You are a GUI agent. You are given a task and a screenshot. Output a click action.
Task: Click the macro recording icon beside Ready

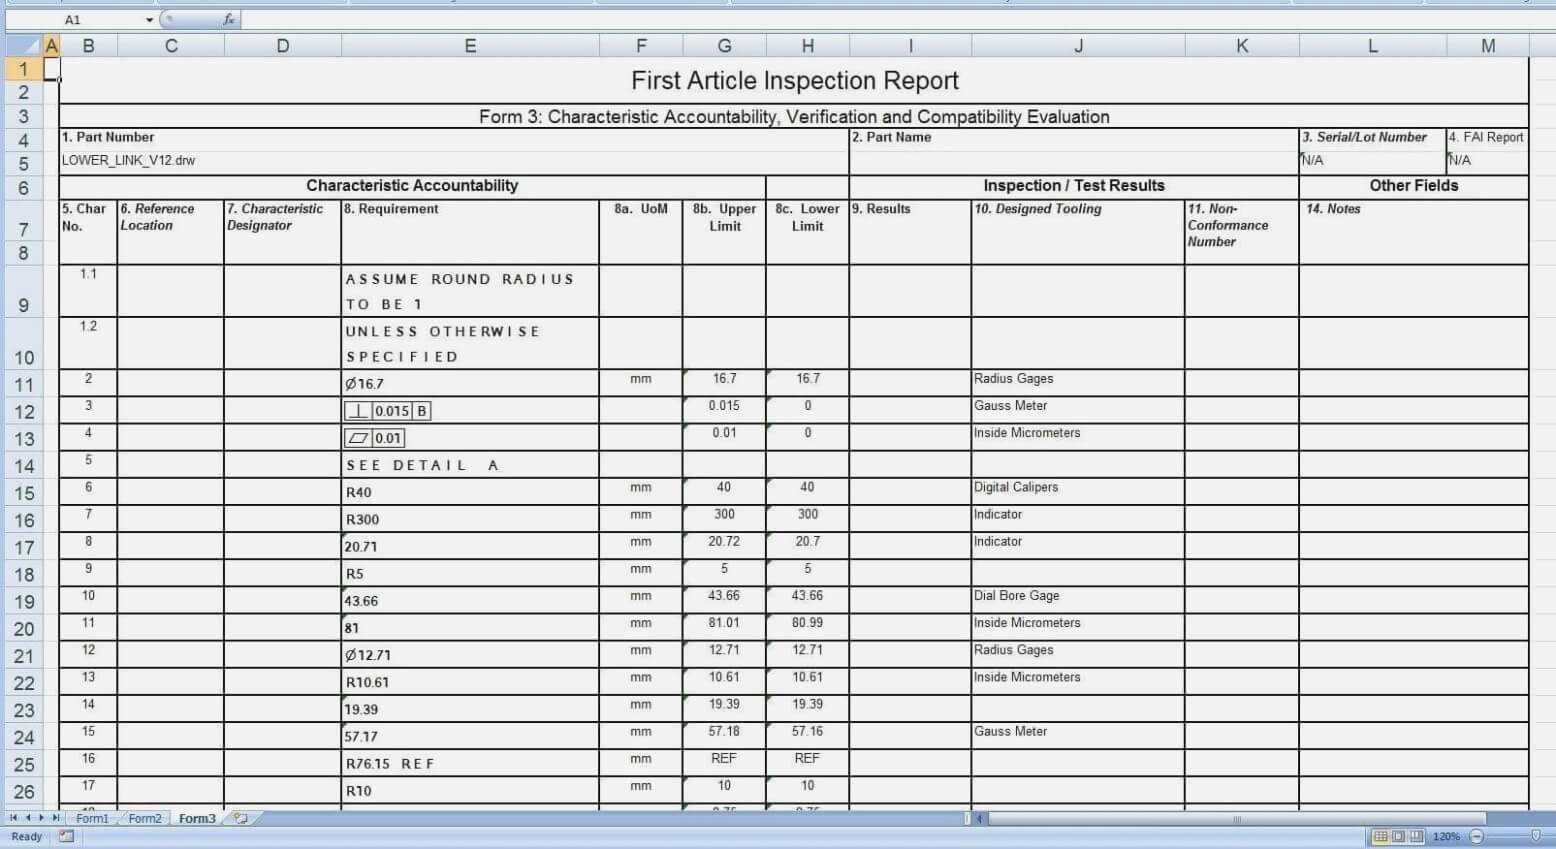[66, 836]
